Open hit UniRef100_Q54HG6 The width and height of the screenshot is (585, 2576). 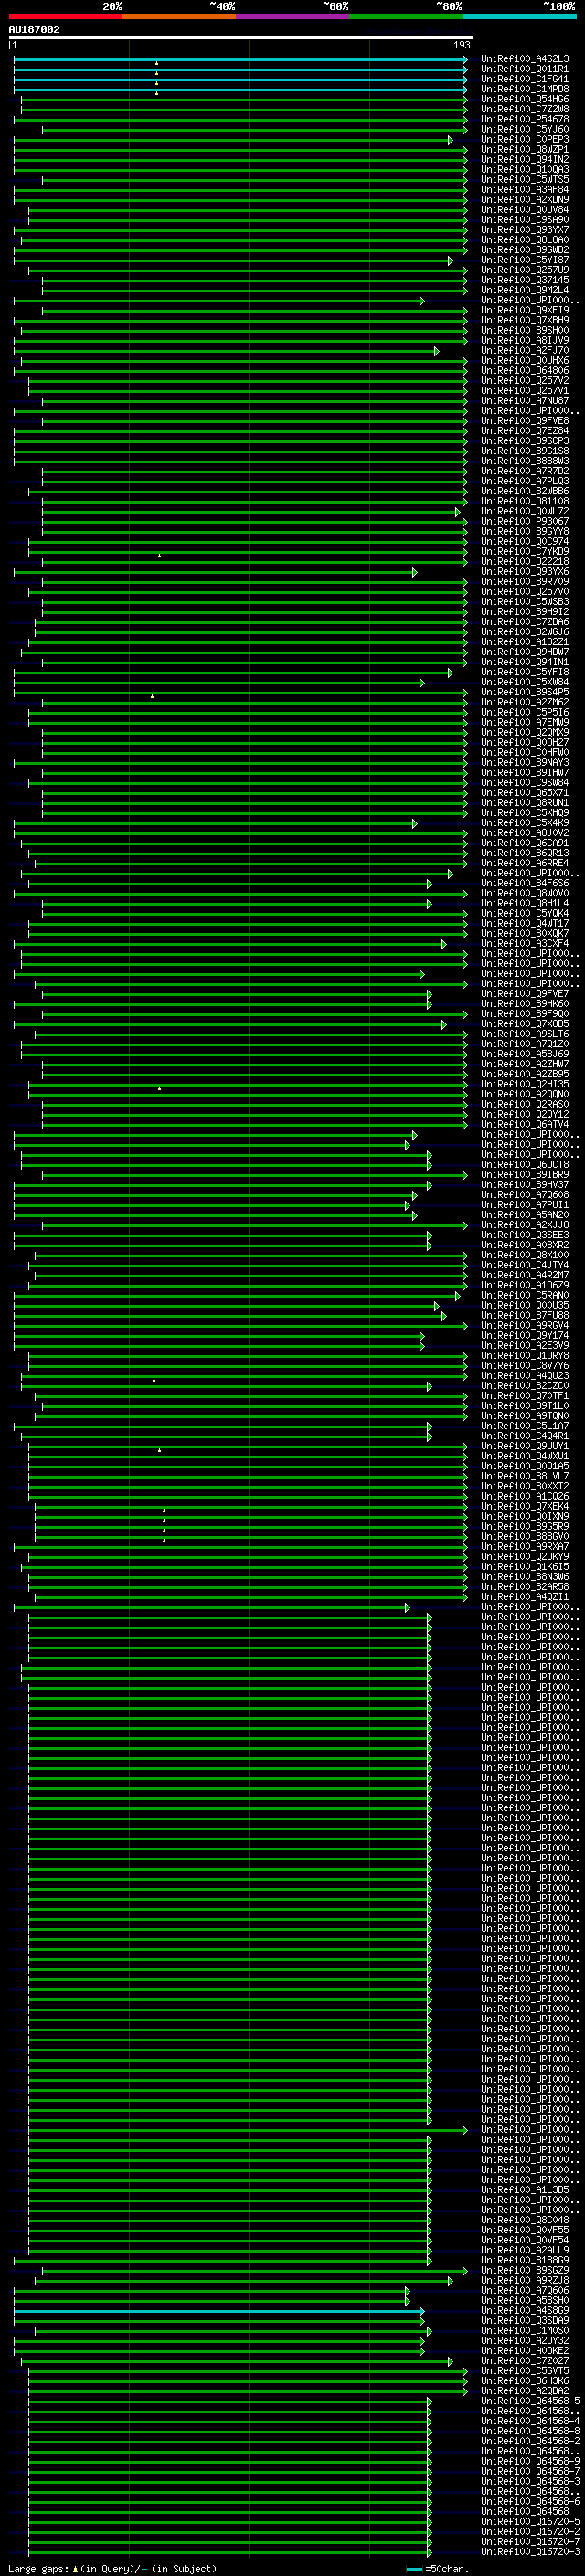click(525, 99)
